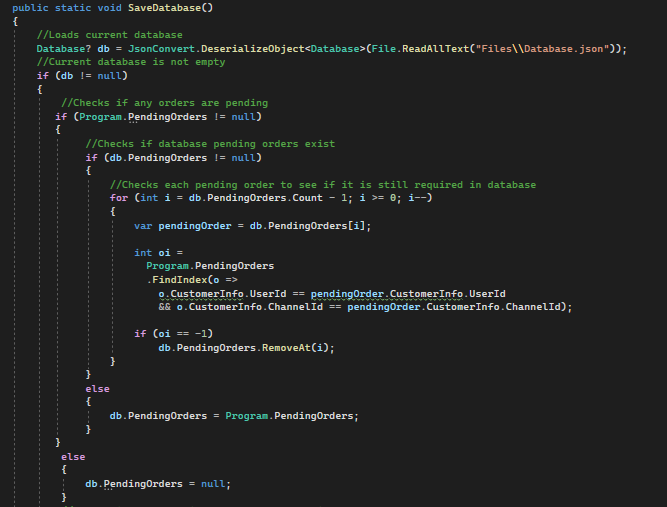Viewport: 667px width, 507px height.
Task: Click the "db.PendingOrders = null;" statement
Action: 158,484
